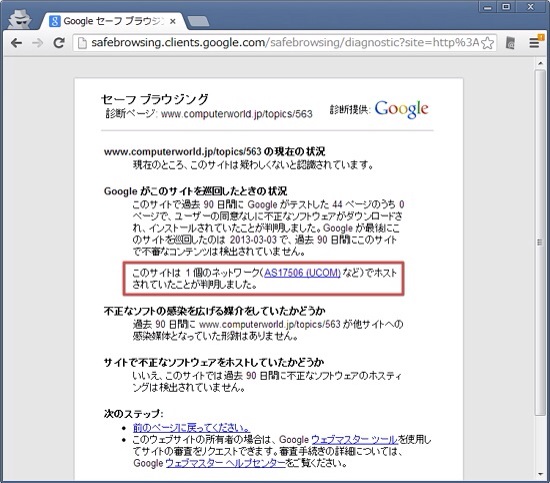Screen dimensions: 550x483
Task: Open the Chrome hamburger menu
Action: pyautogui.click(x=535, y=42)
